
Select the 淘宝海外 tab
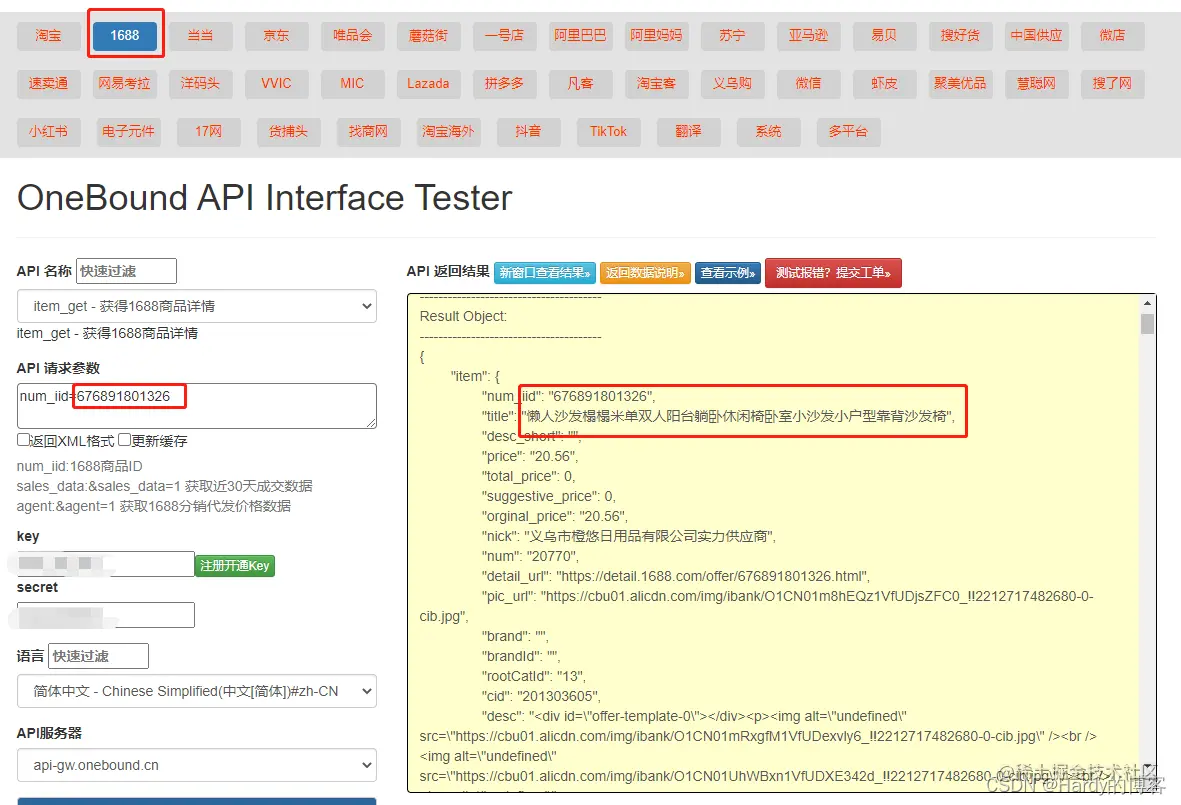(x=448, y=132)
